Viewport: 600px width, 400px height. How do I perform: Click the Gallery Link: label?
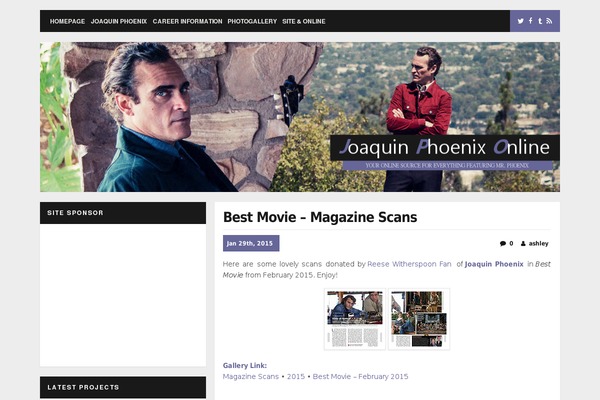click(245, 366)
